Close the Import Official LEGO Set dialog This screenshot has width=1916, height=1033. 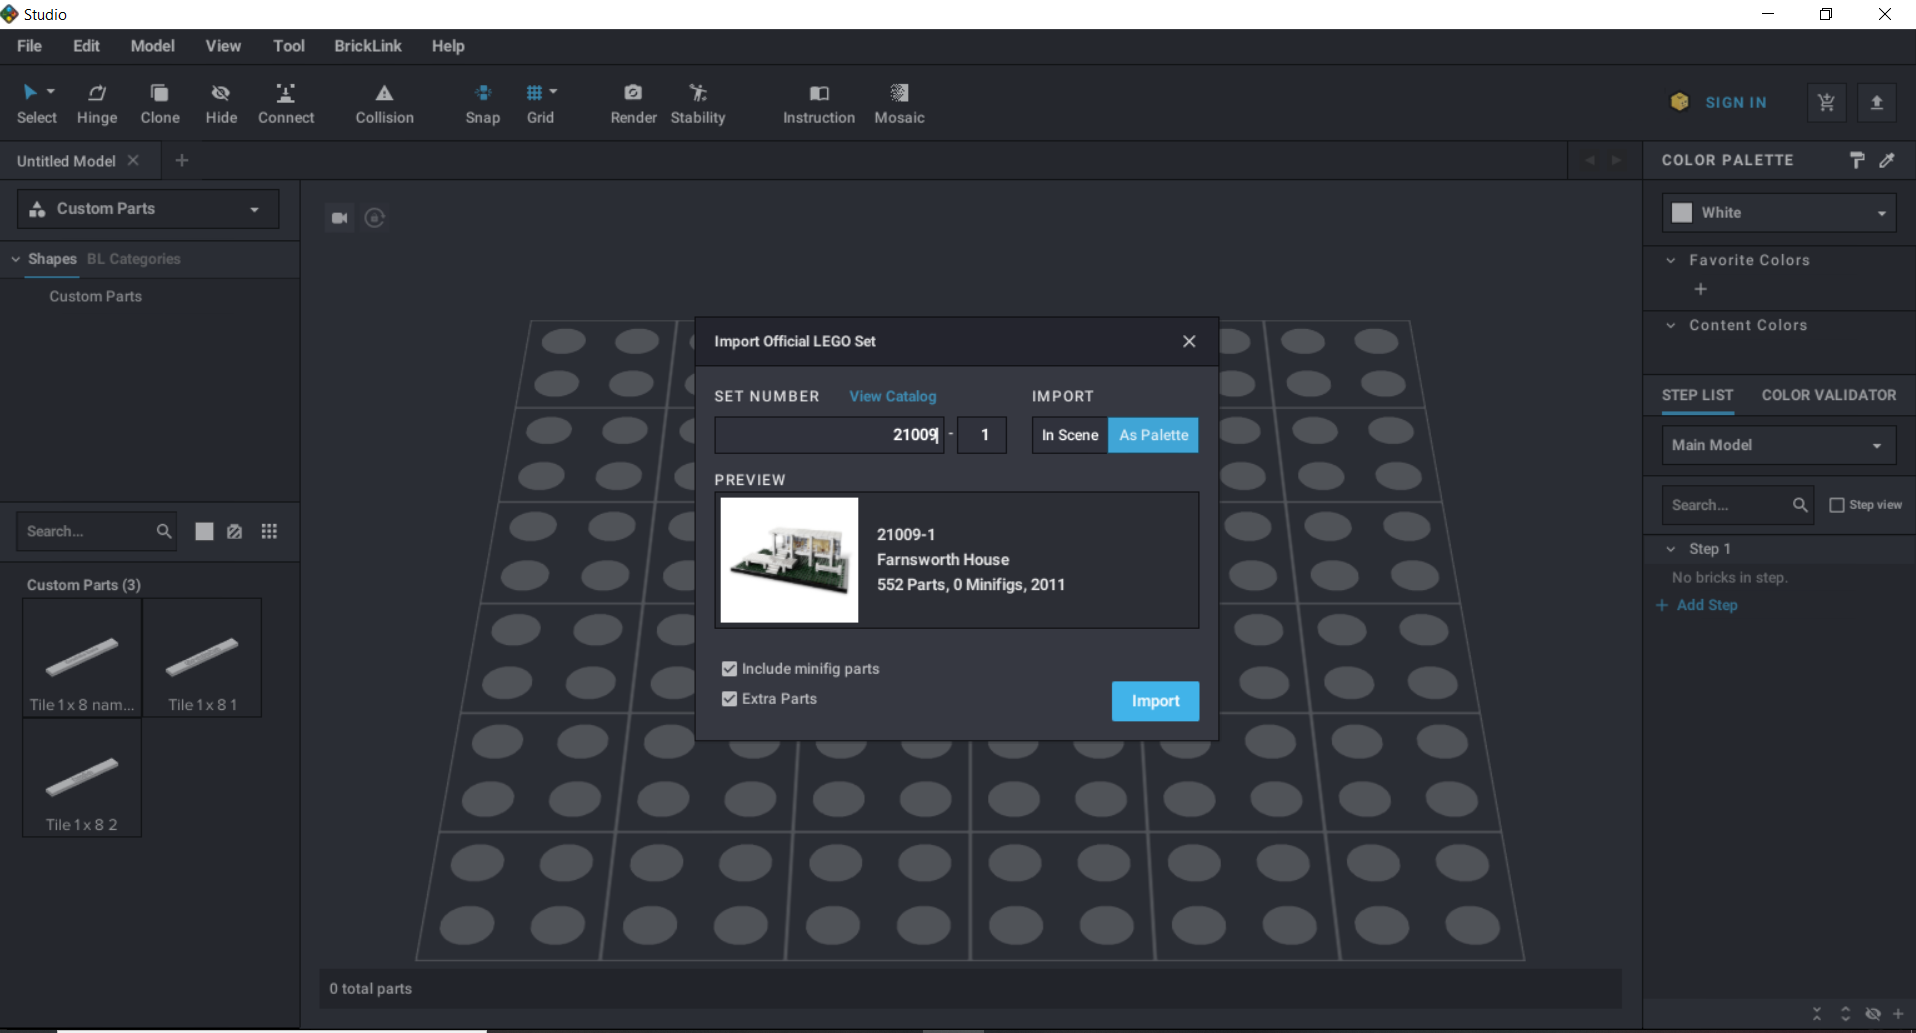click(1189, 341)
